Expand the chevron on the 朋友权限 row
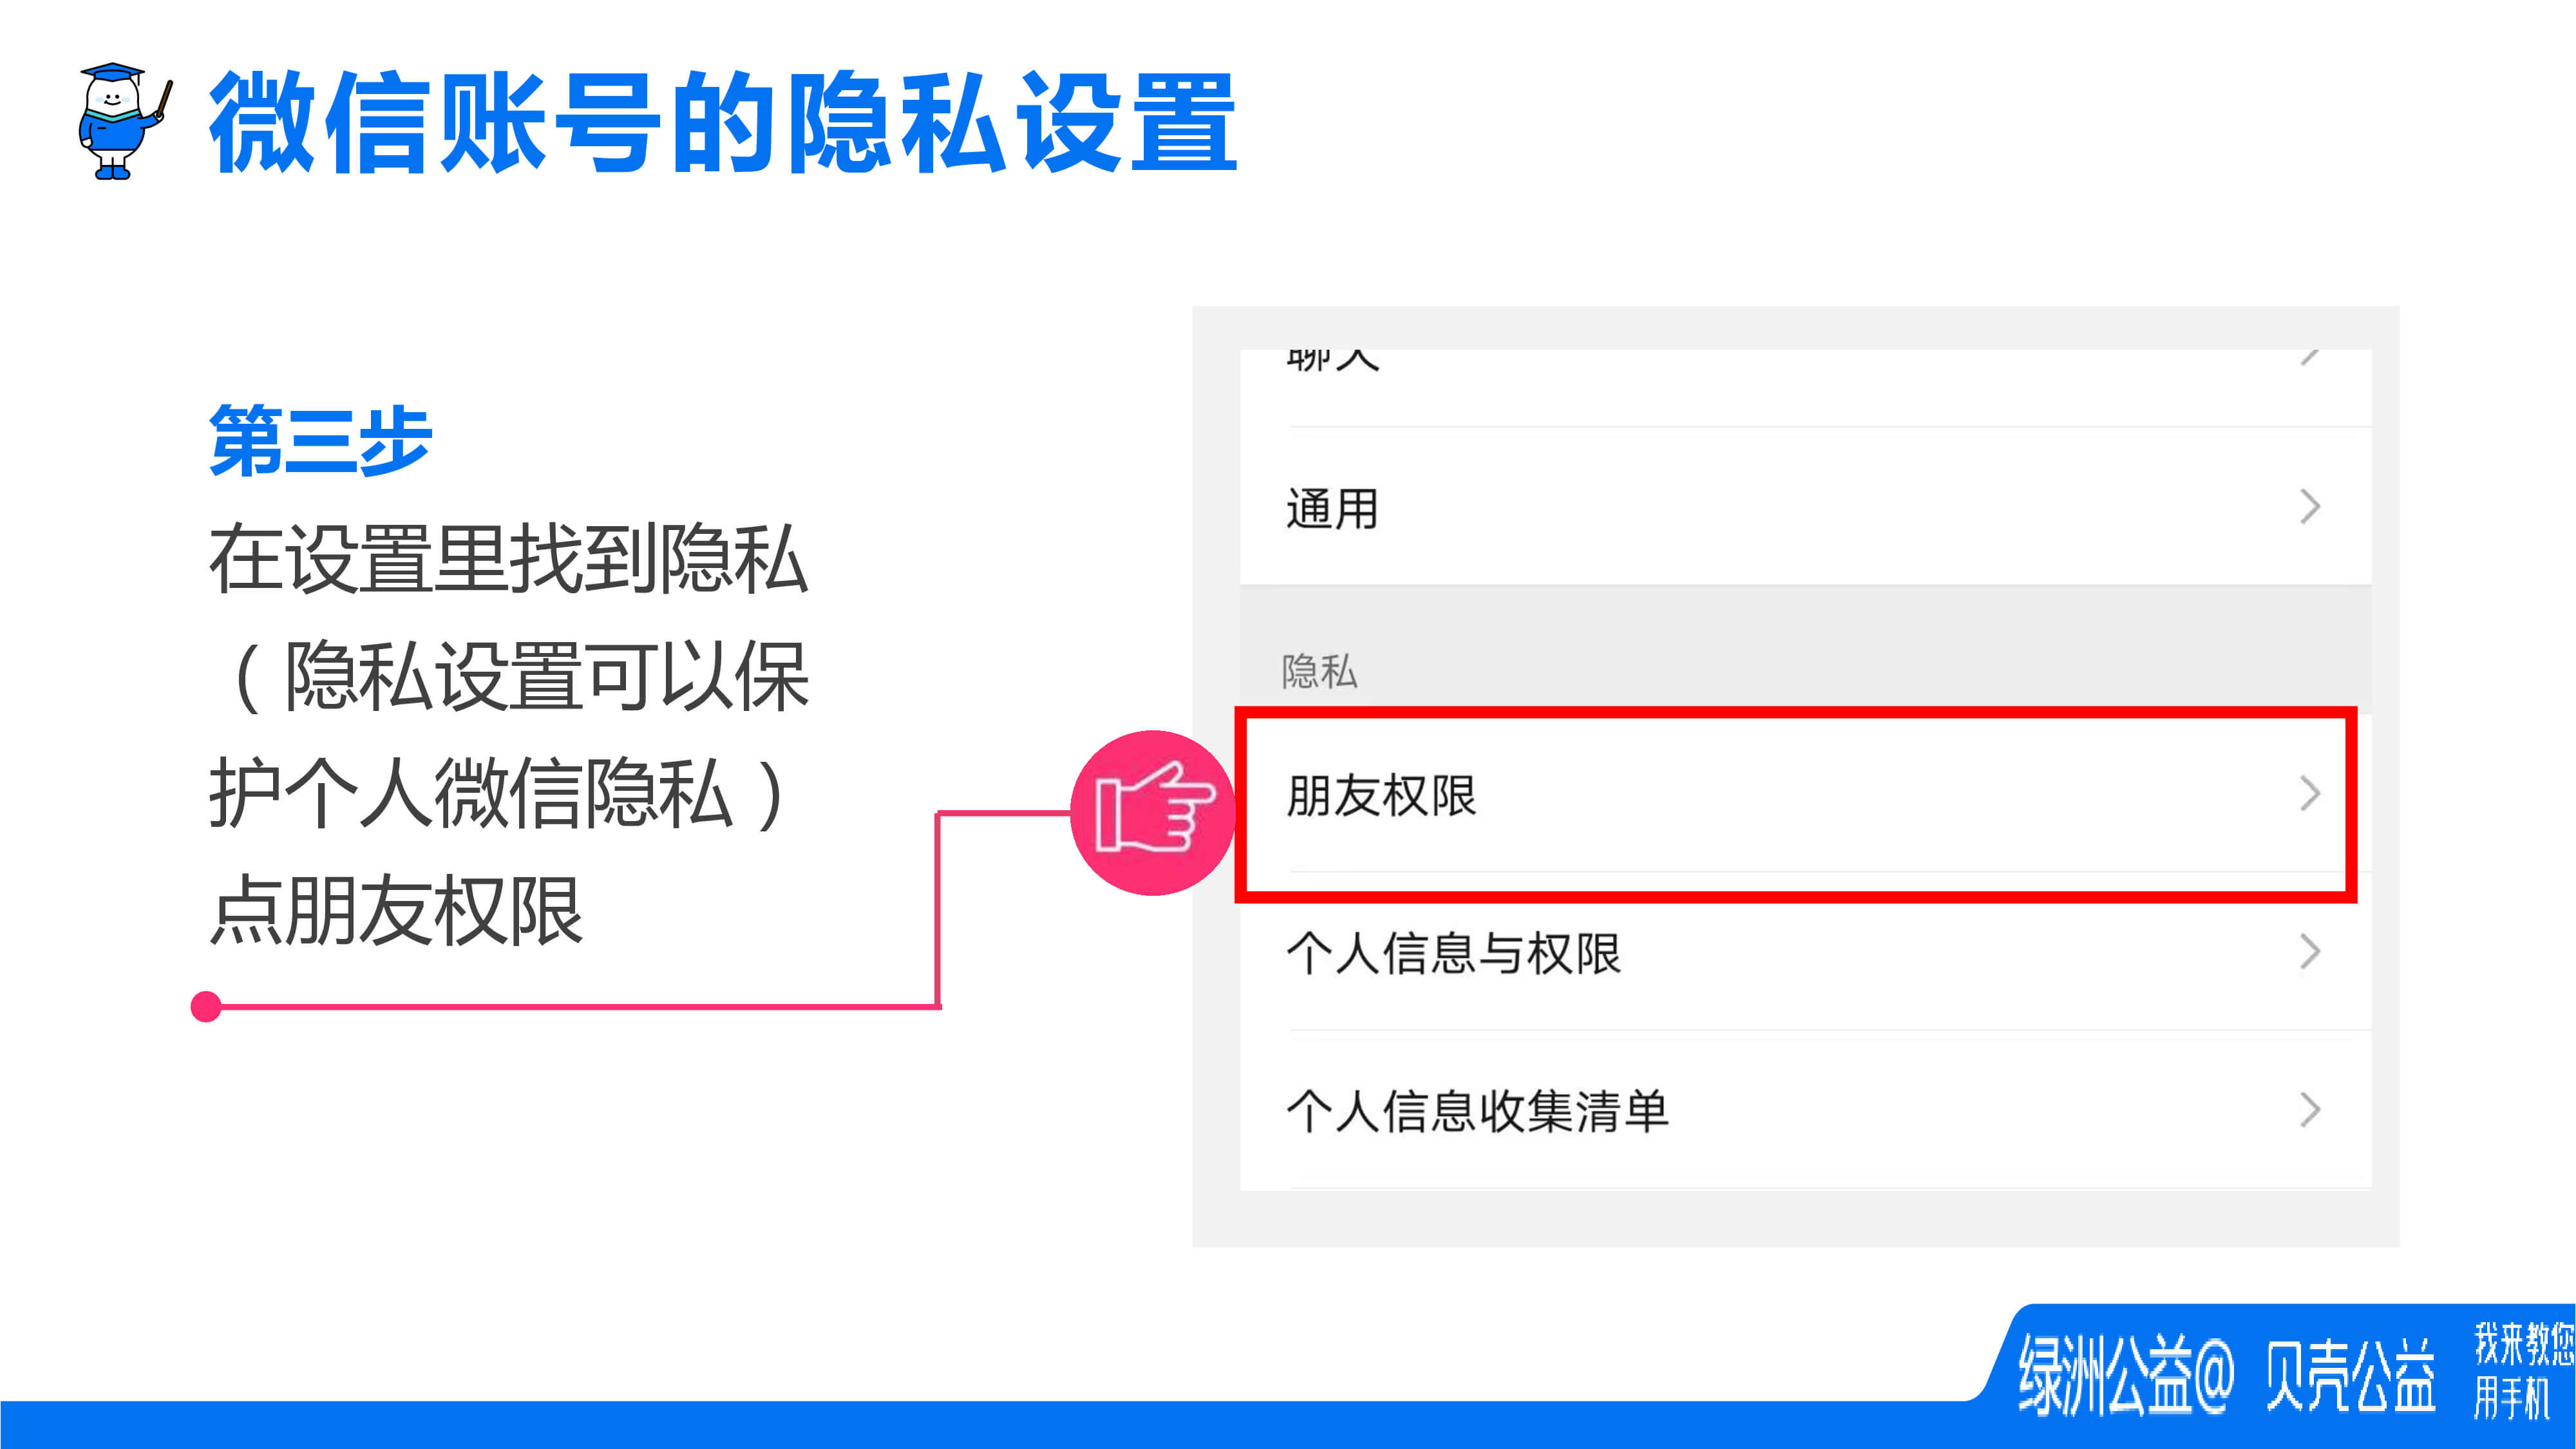The width and height of the screenshot is (2576, 1449). point(2310,794)
